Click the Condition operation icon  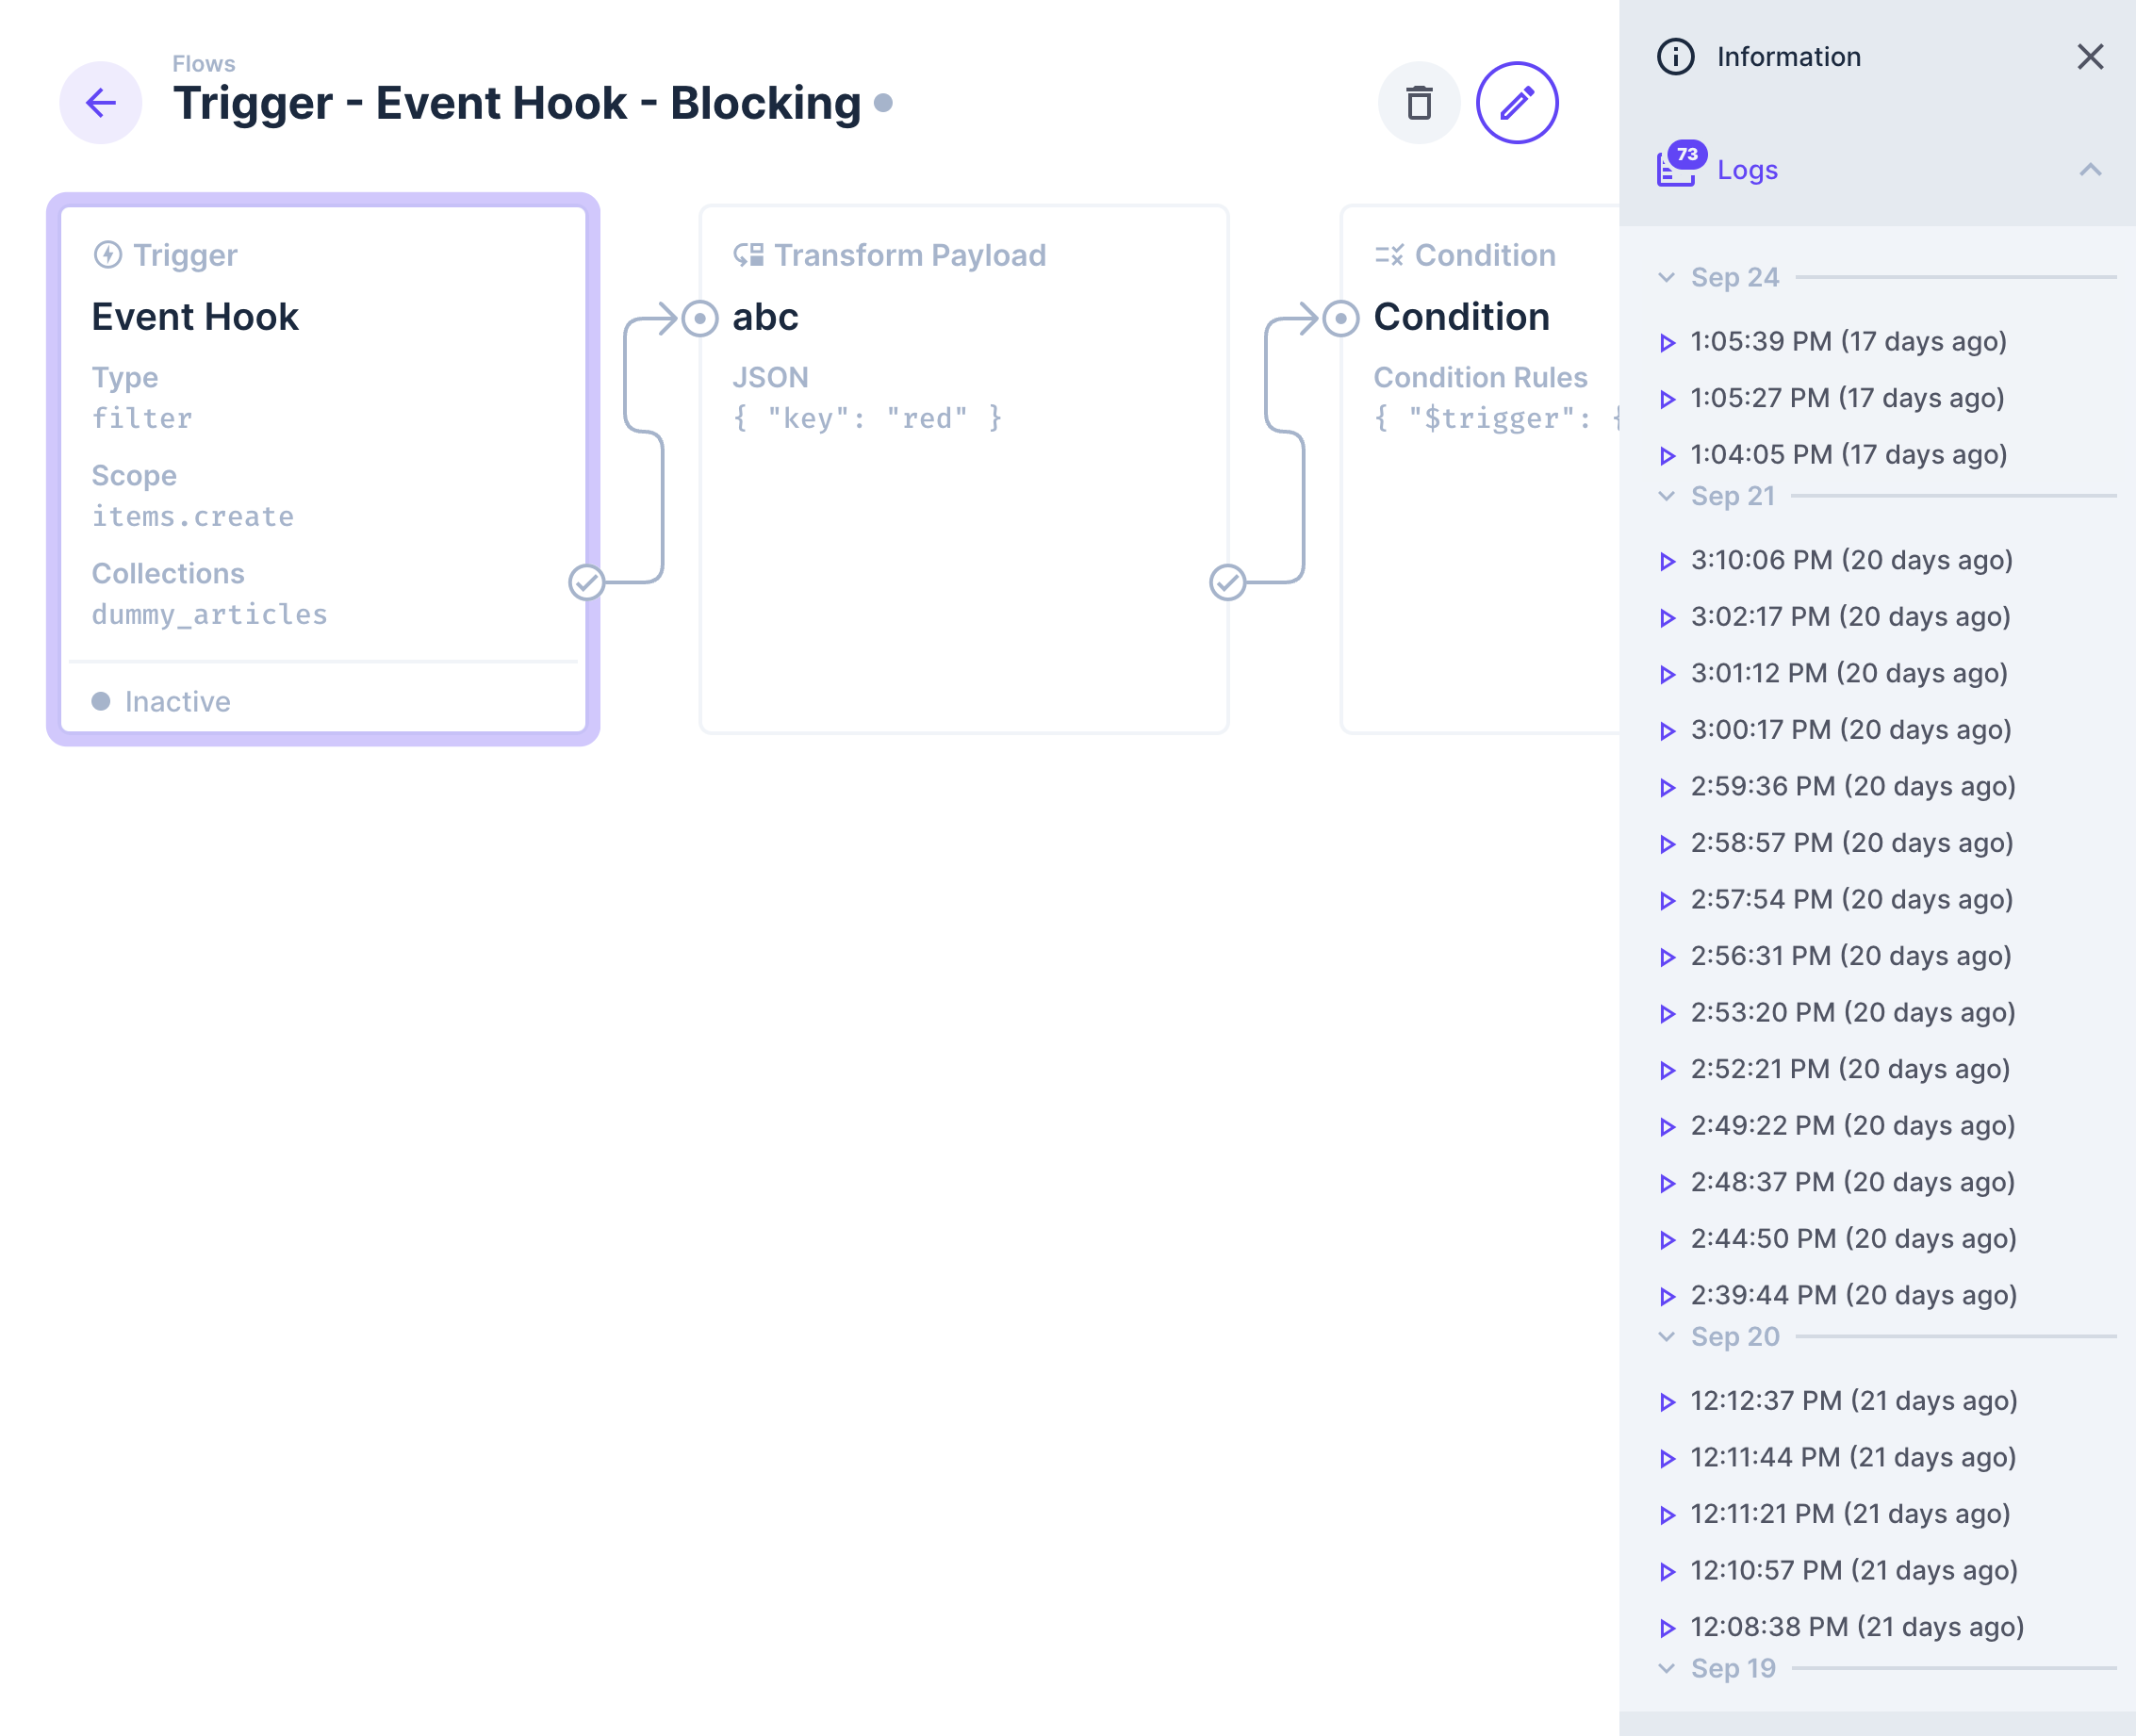pyautogui.click(x=1389, y=255)
